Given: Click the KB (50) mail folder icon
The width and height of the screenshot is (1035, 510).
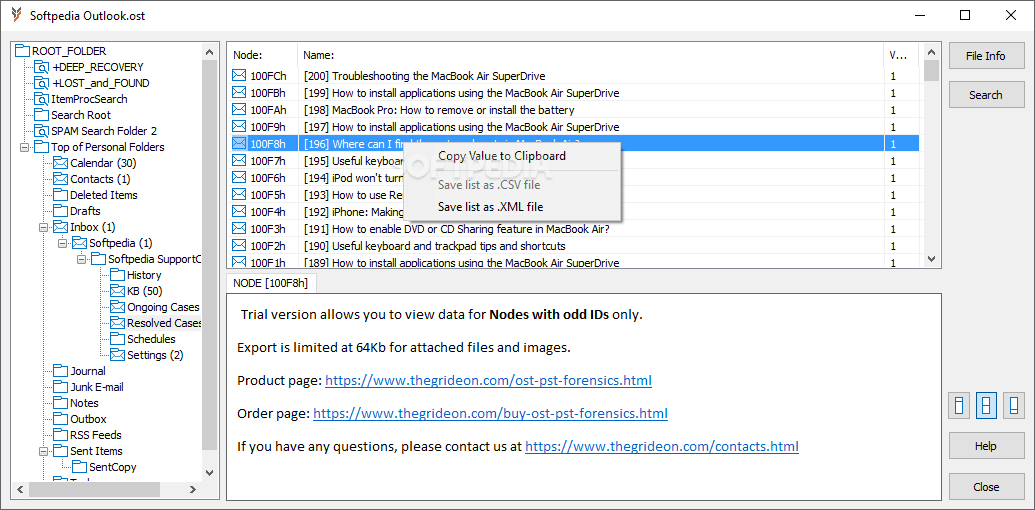Looking at the screenshot, I should coord(117,291).
